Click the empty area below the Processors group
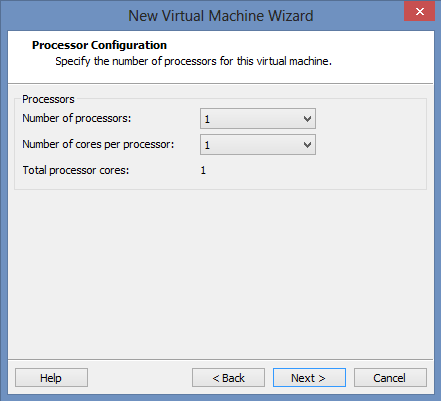This screenshot has width=441, height=401. pos(221,273)
